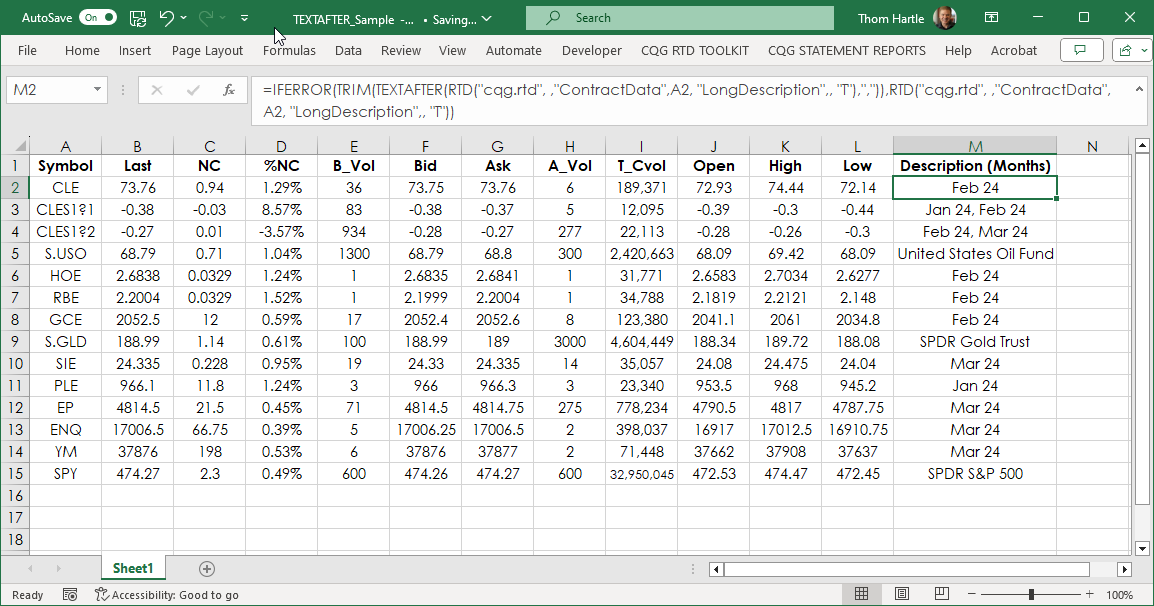This screenshot has height=606, width=1154.
Task: Add a new sheet with the plus button
Action: pos(206,567)
